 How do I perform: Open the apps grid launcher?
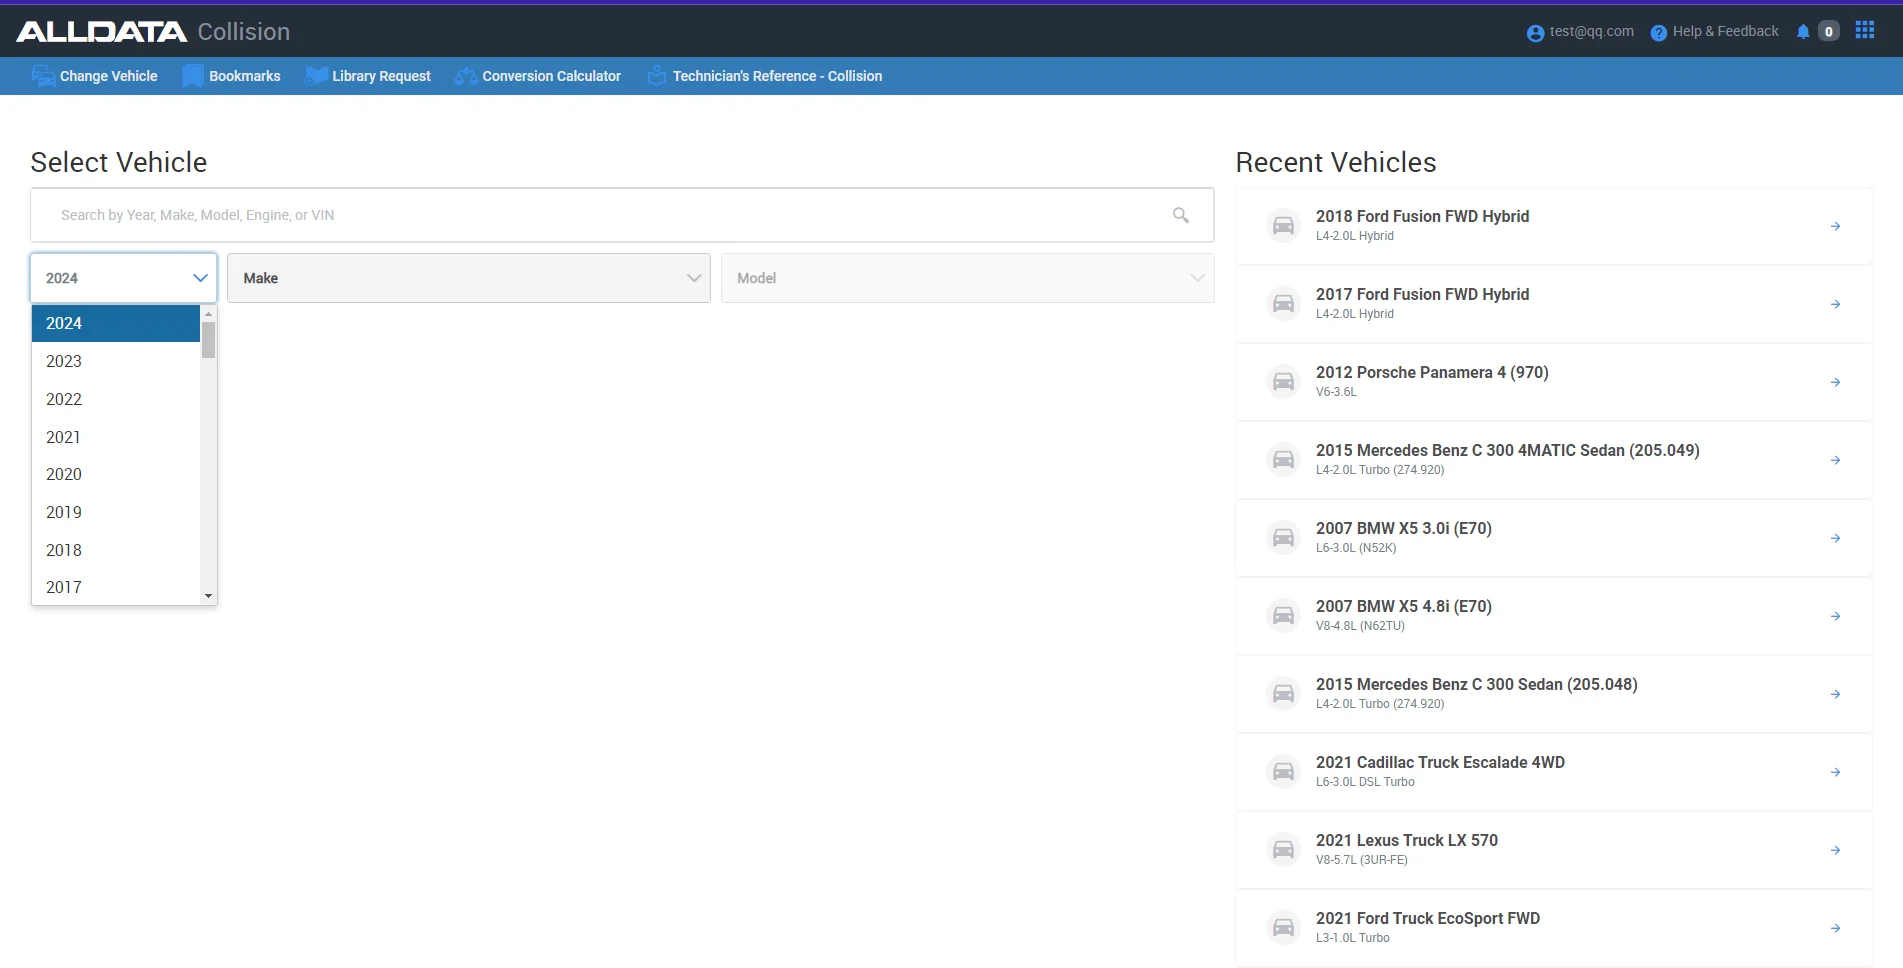1864,30
